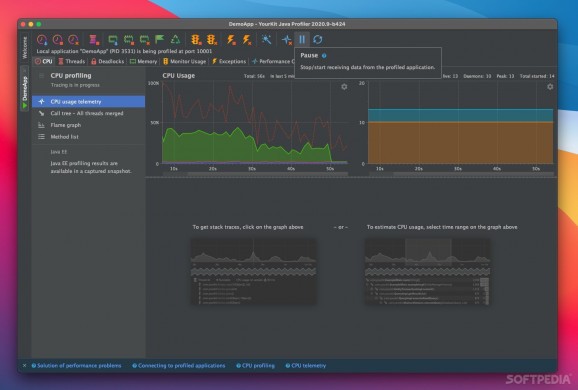Open 'Solution of performance problems' help link
578x390 pixels.
pyautogui.click(x=76, y=366)
